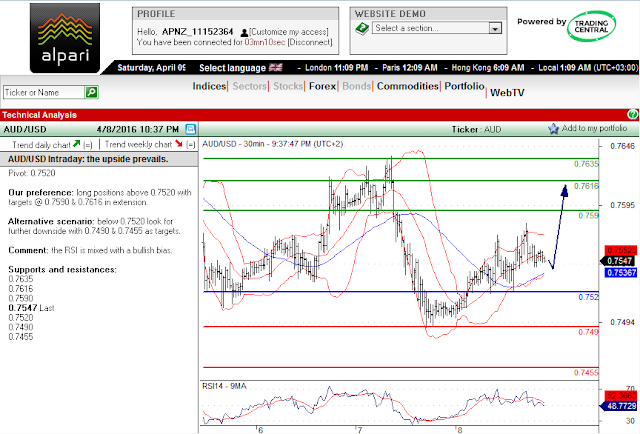Click the Disconnect link

311,42
